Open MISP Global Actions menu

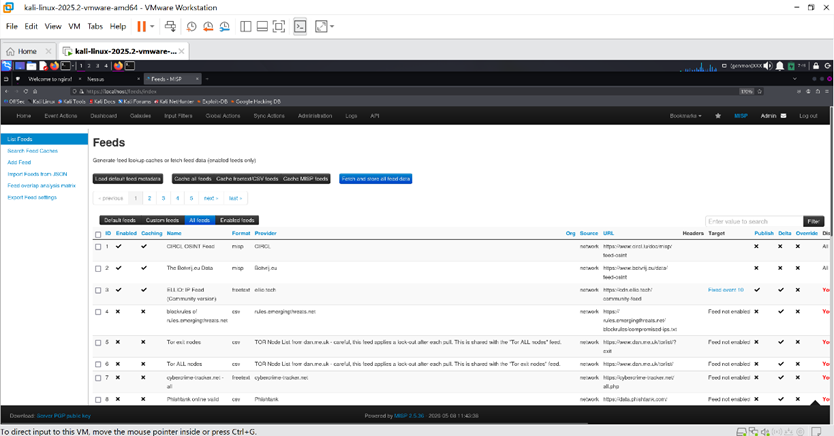point(223,115)
